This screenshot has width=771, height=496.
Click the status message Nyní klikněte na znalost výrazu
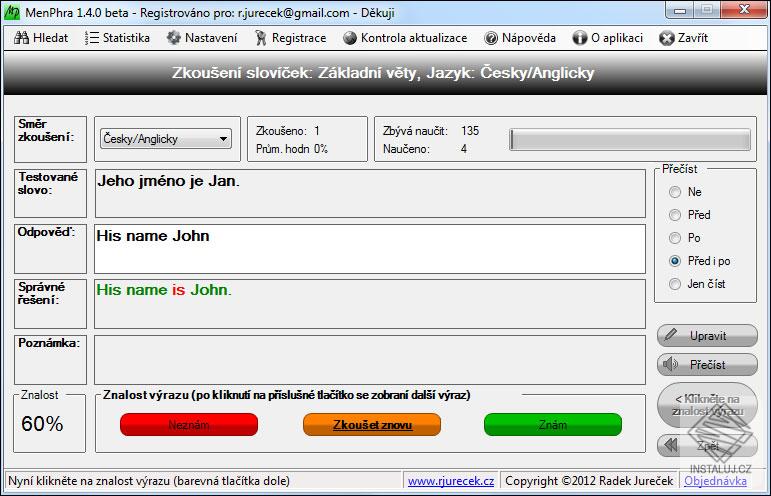[x=149, y=481]
